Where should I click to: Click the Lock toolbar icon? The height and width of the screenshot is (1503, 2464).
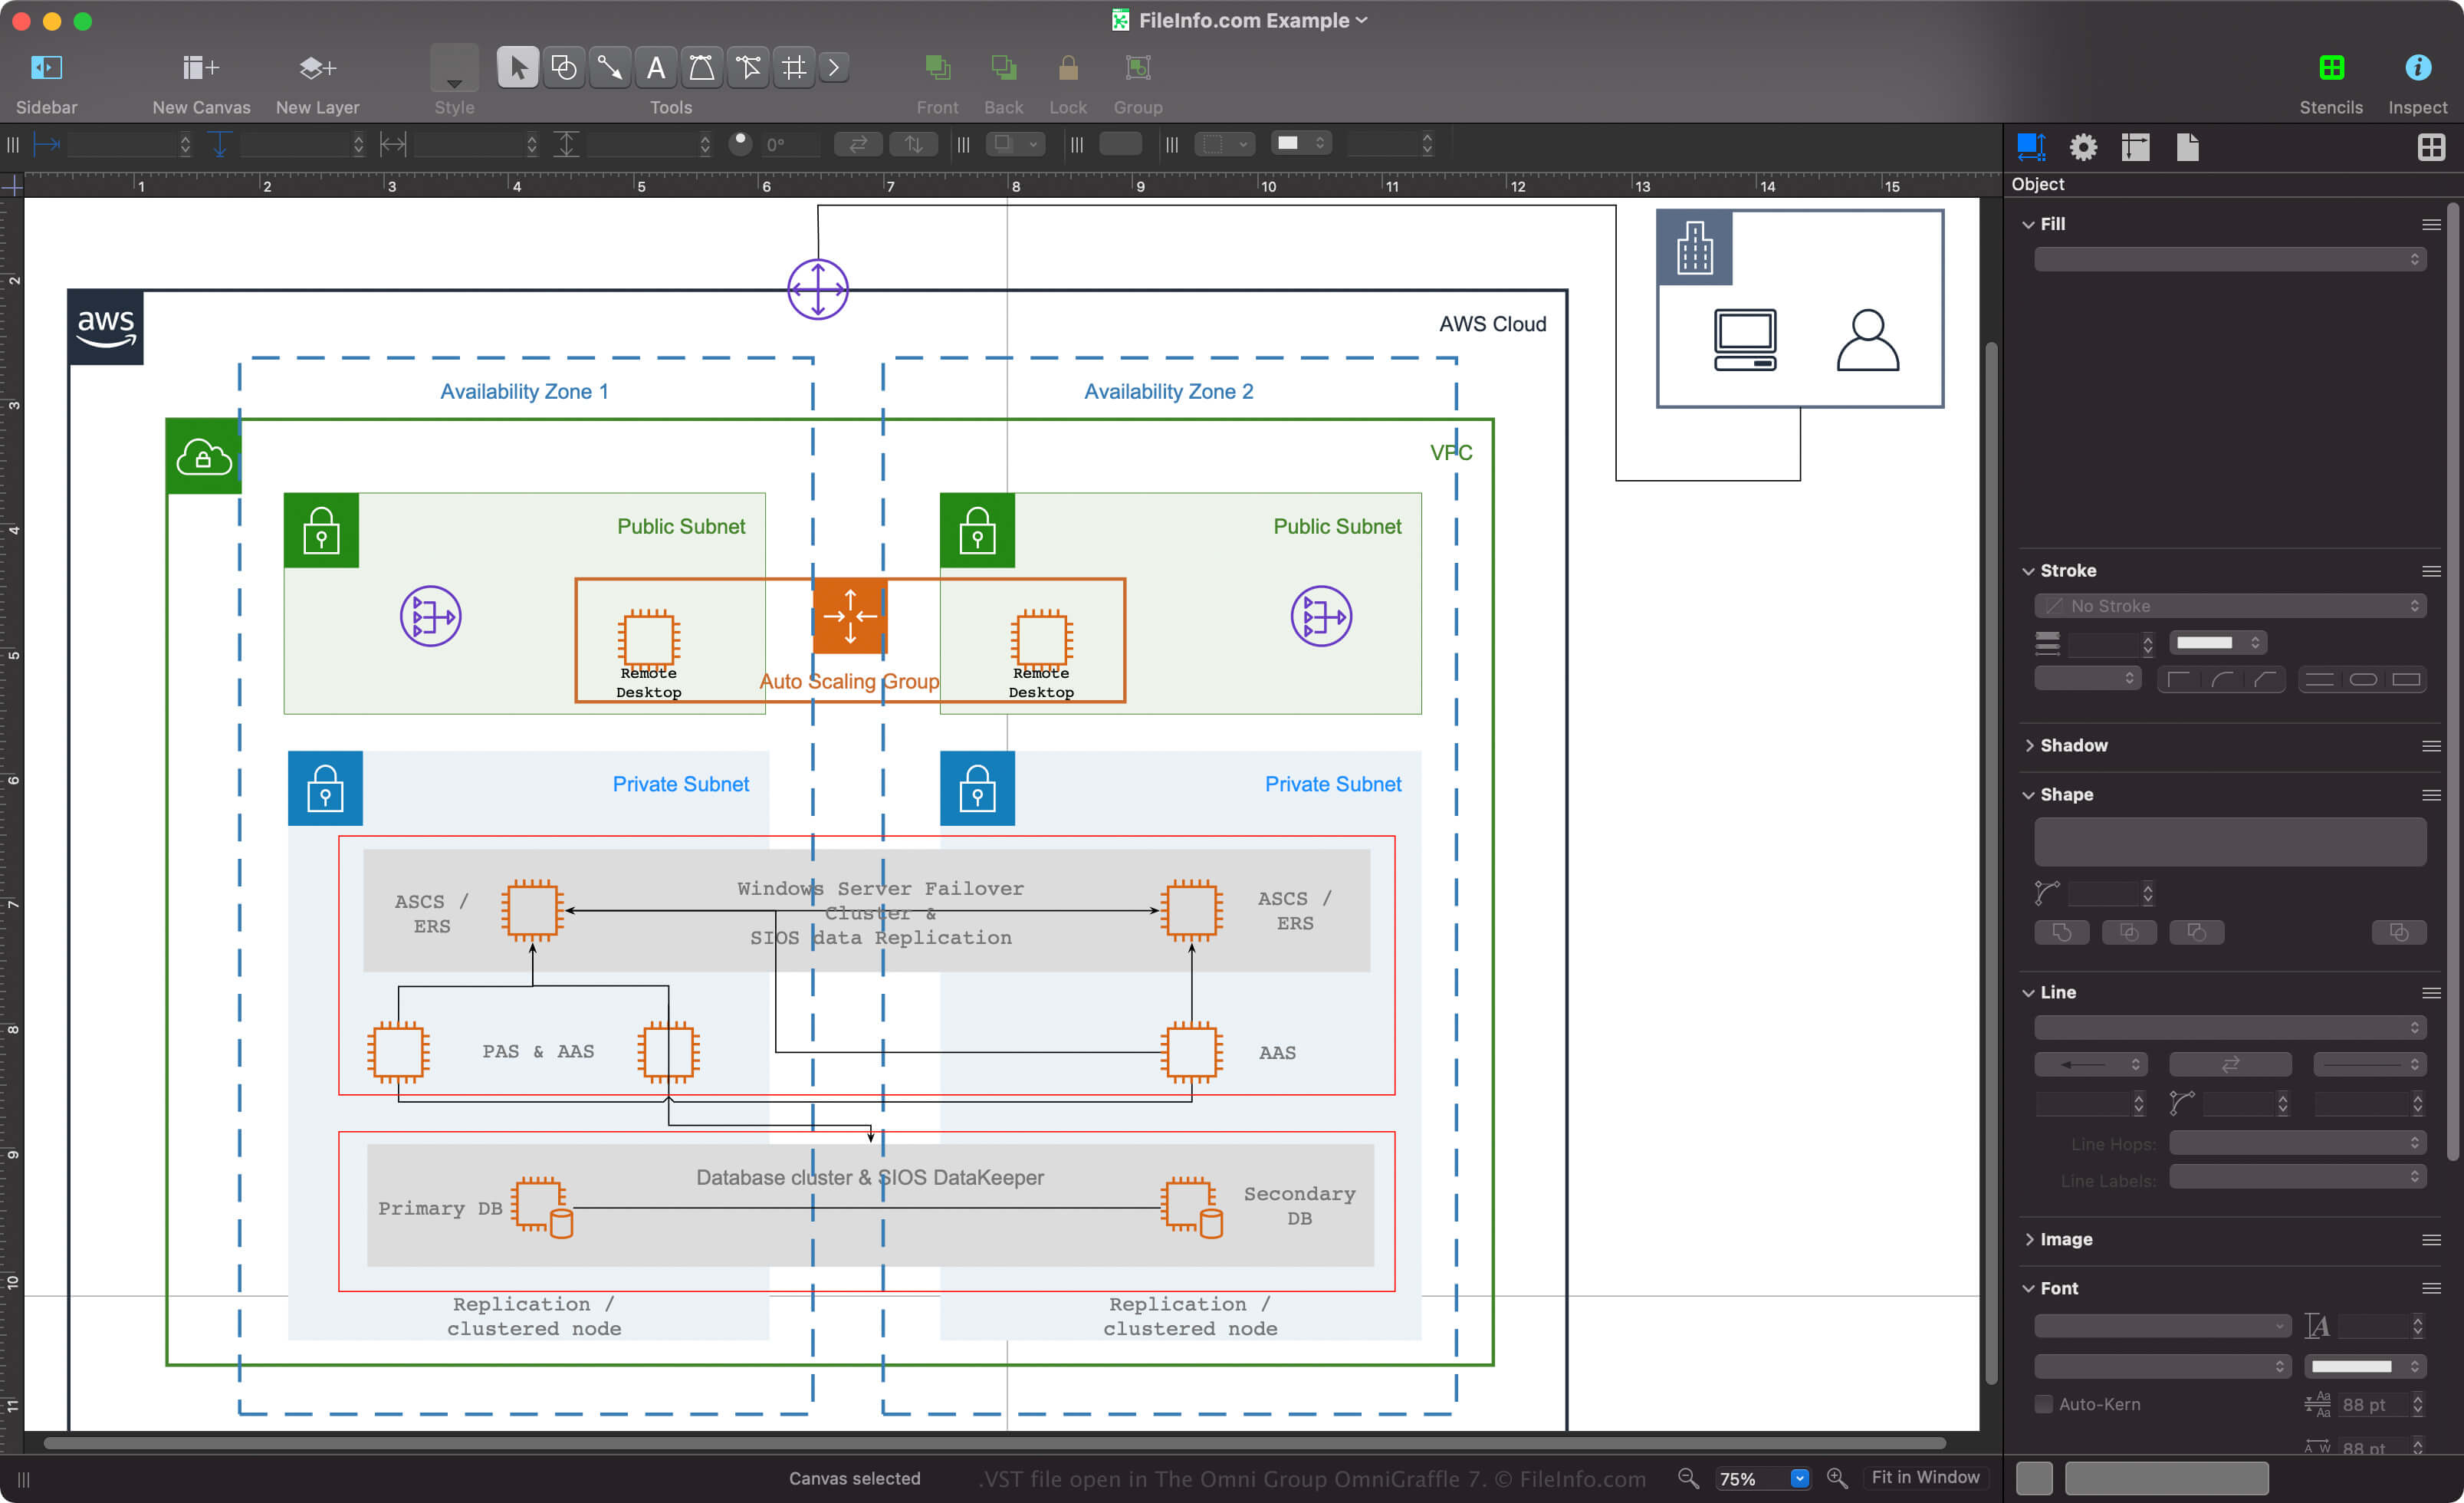tap(1068, 68)
